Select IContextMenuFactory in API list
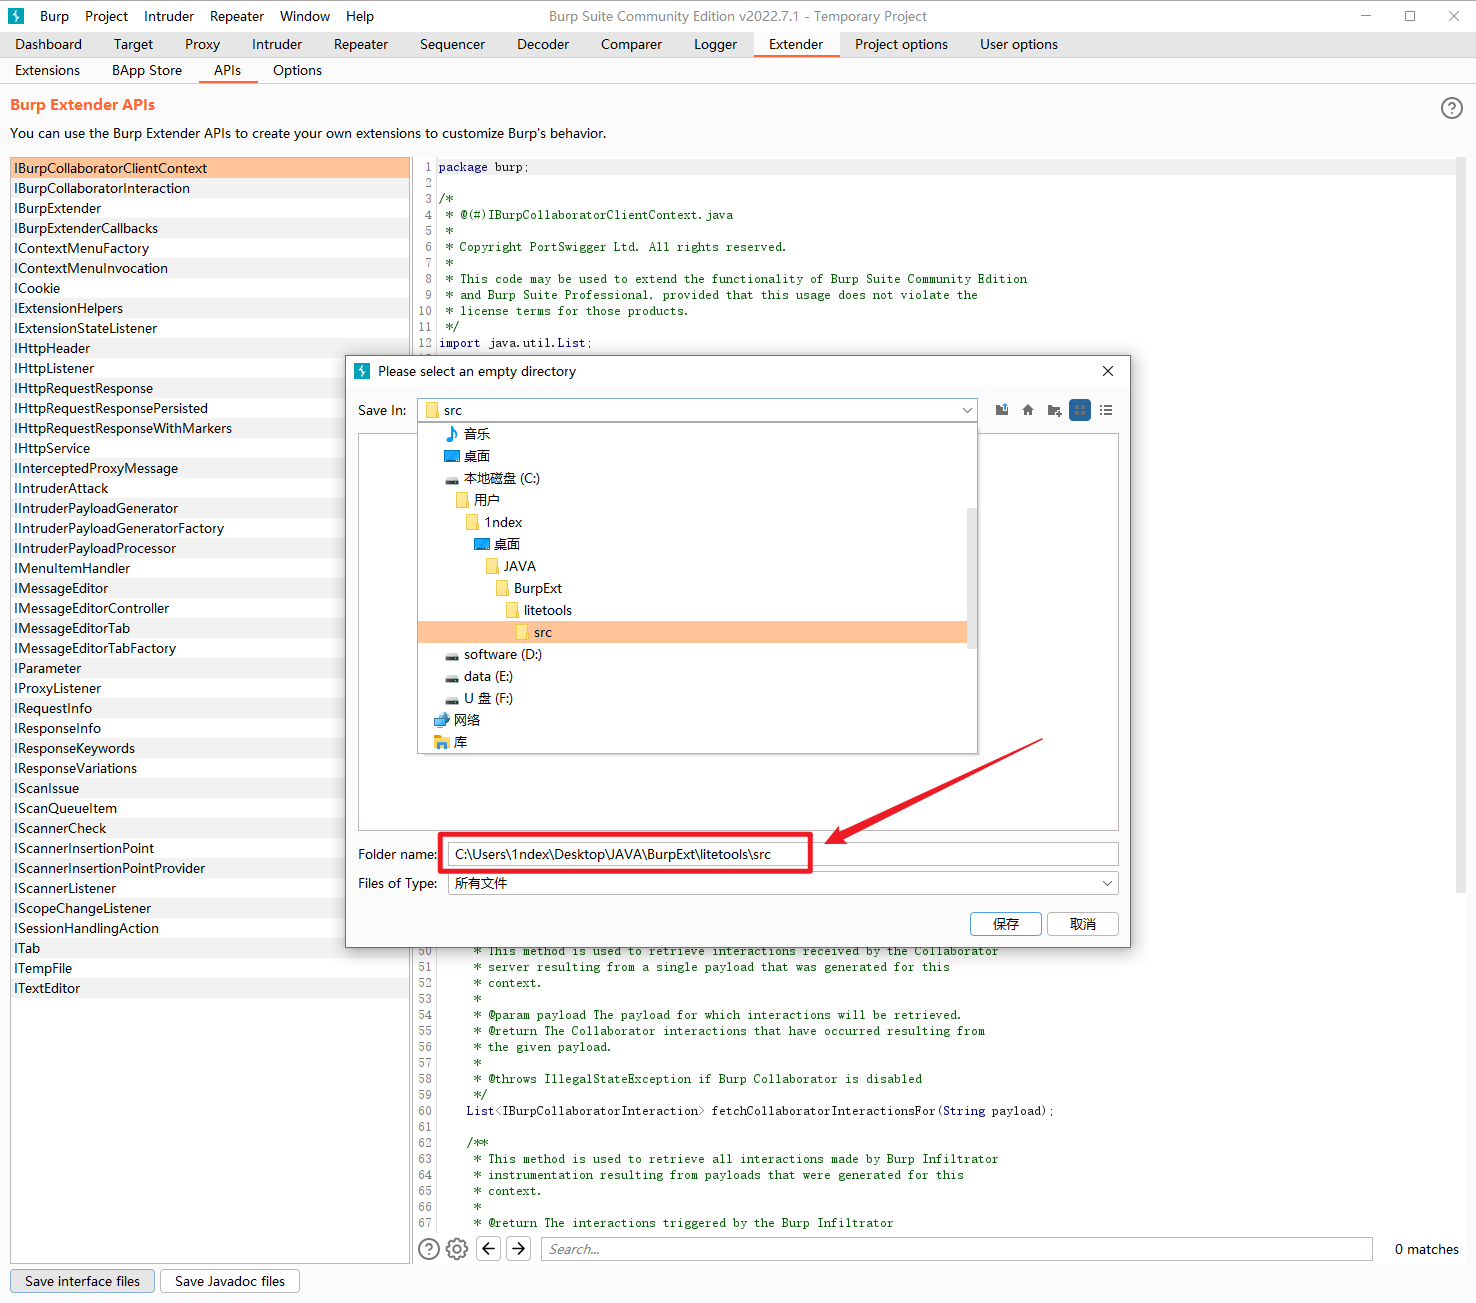1476x1303 pixels. click(210, 248)
